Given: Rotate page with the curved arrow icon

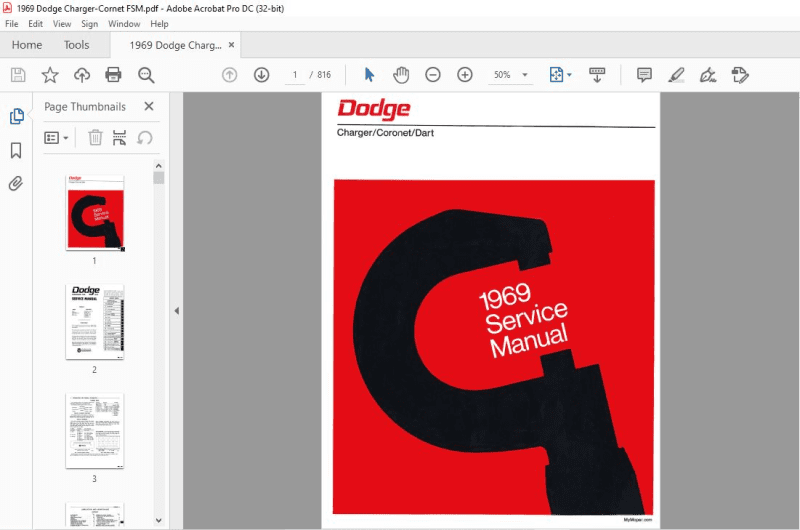Looking at the screenshot, I should [145, 138].
